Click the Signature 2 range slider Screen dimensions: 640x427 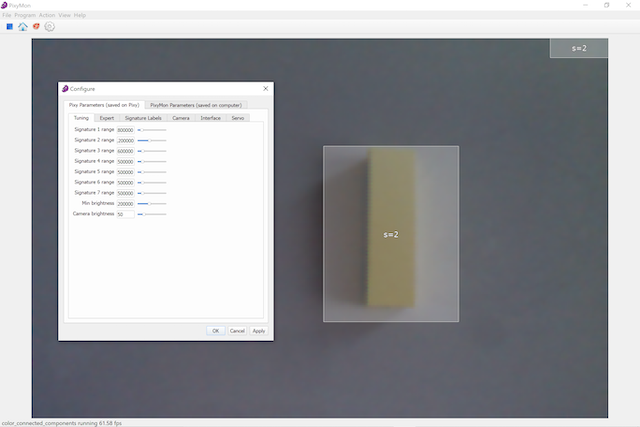(151, 141)
